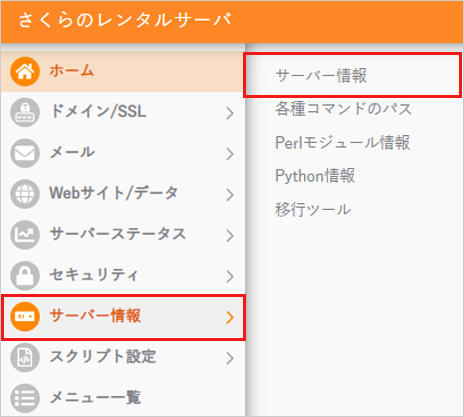Click the メール envelope icon

(25, 153)
